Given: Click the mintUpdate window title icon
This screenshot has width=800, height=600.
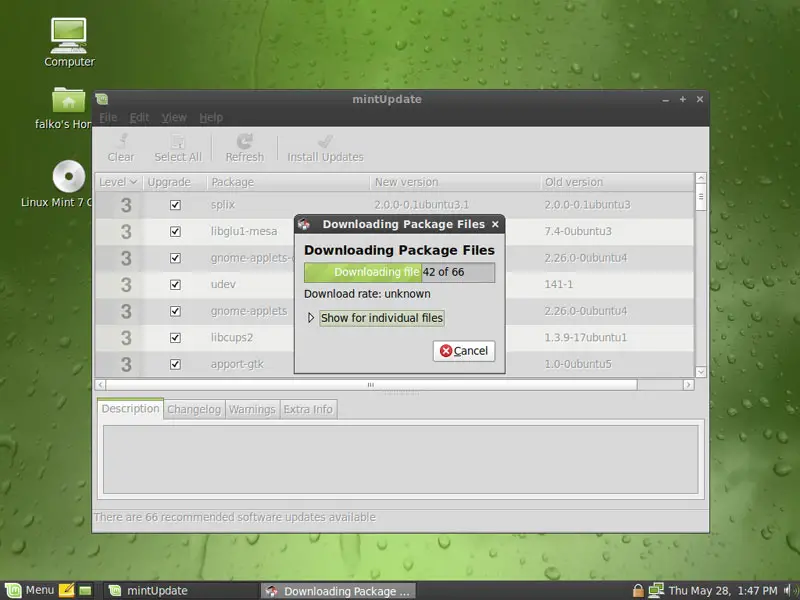Looking at the screenshot, I should click(x=102, y=99).
